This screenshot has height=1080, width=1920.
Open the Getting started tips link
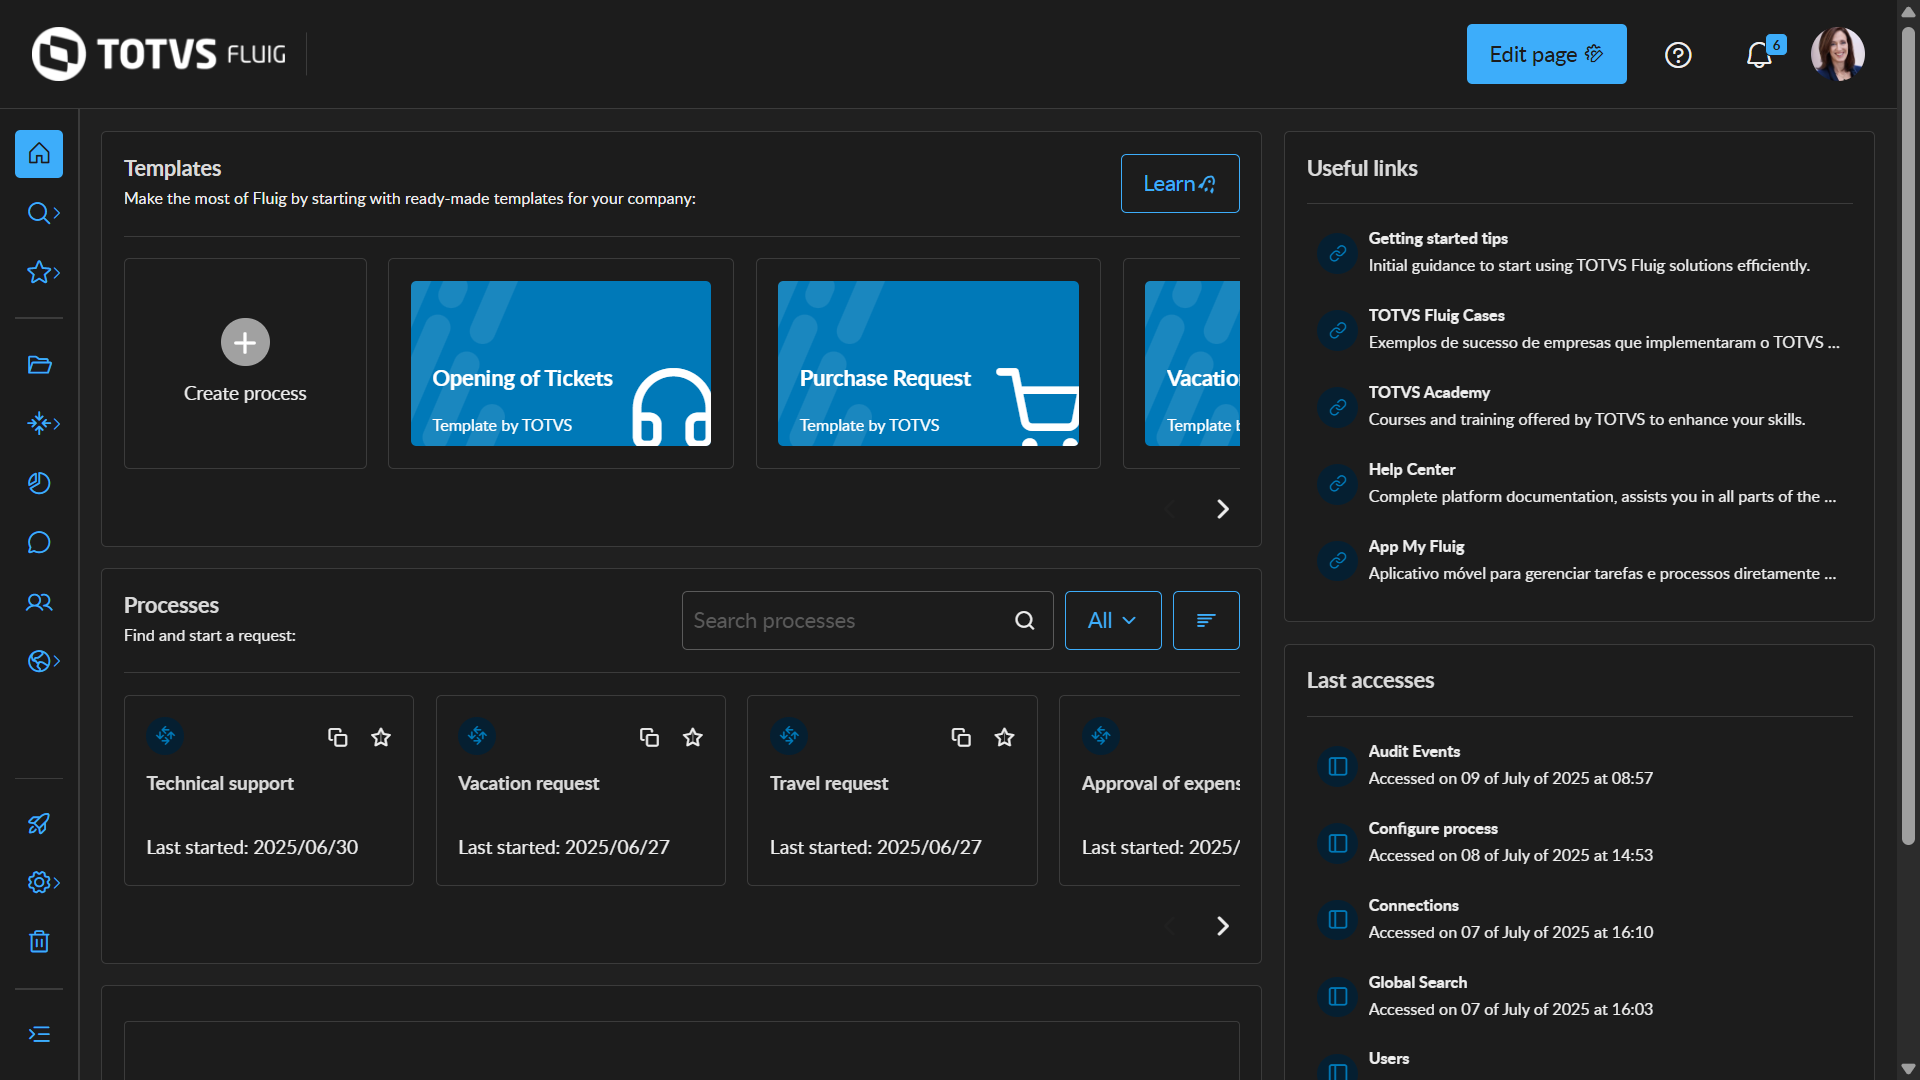tap(1437, 239)
